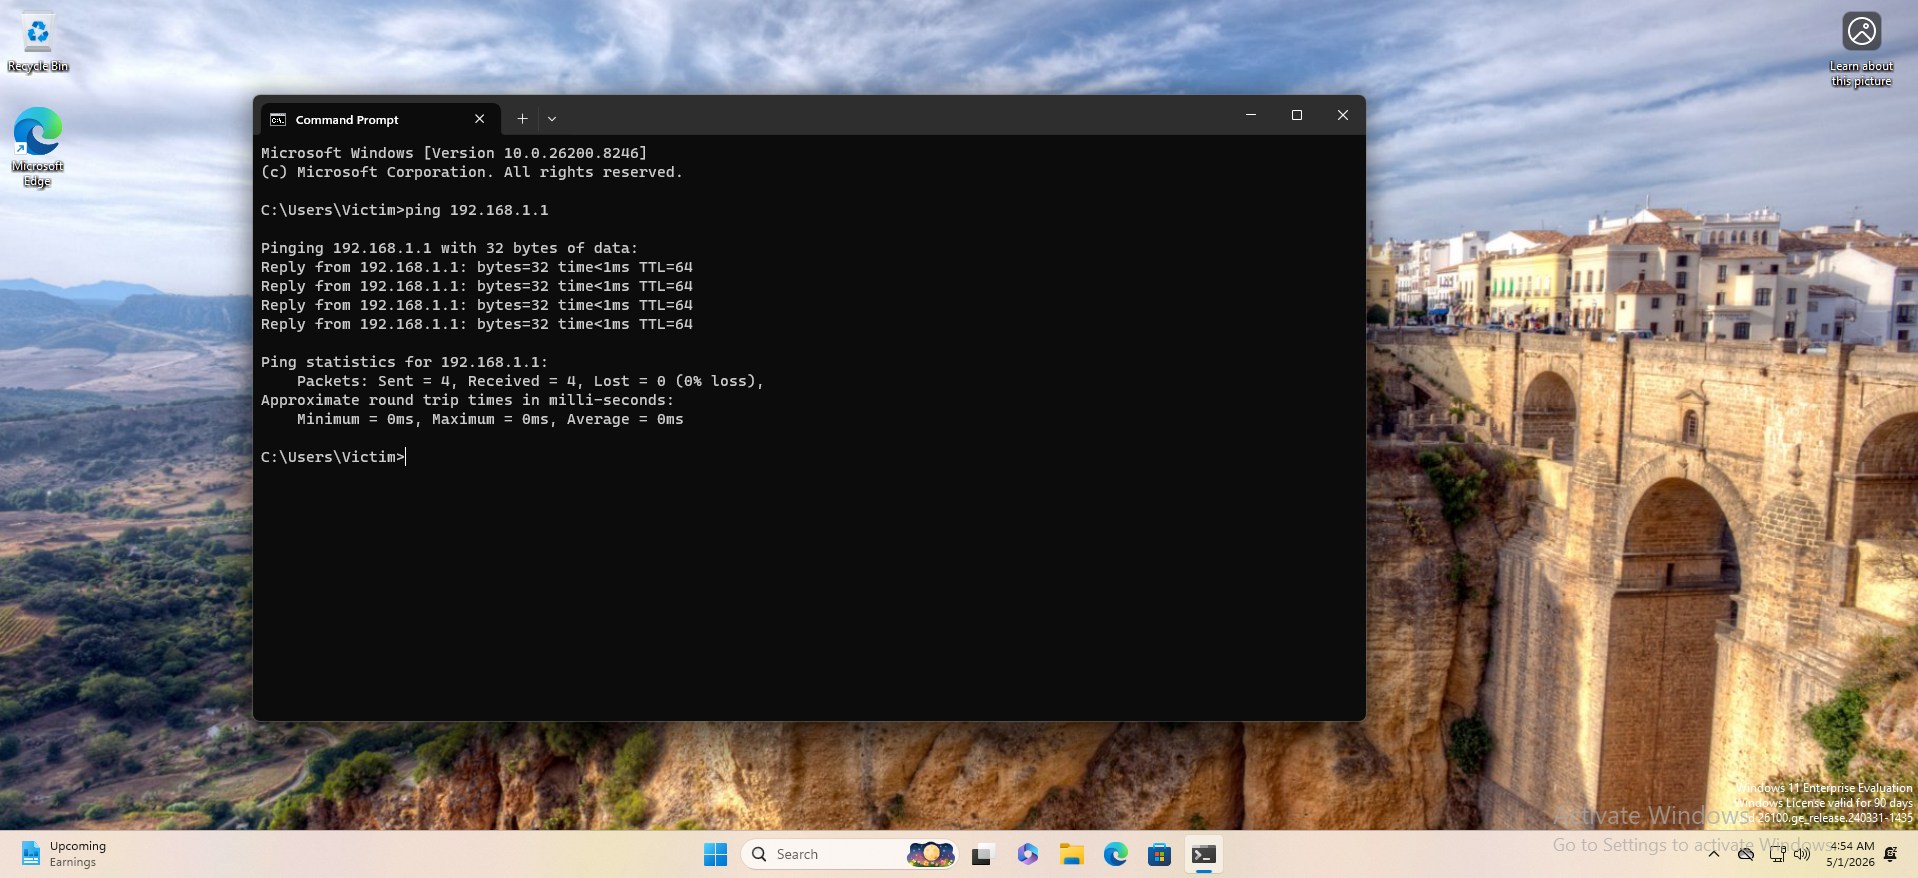Expand the new tab profile dropdown chevron

[552, 119]
